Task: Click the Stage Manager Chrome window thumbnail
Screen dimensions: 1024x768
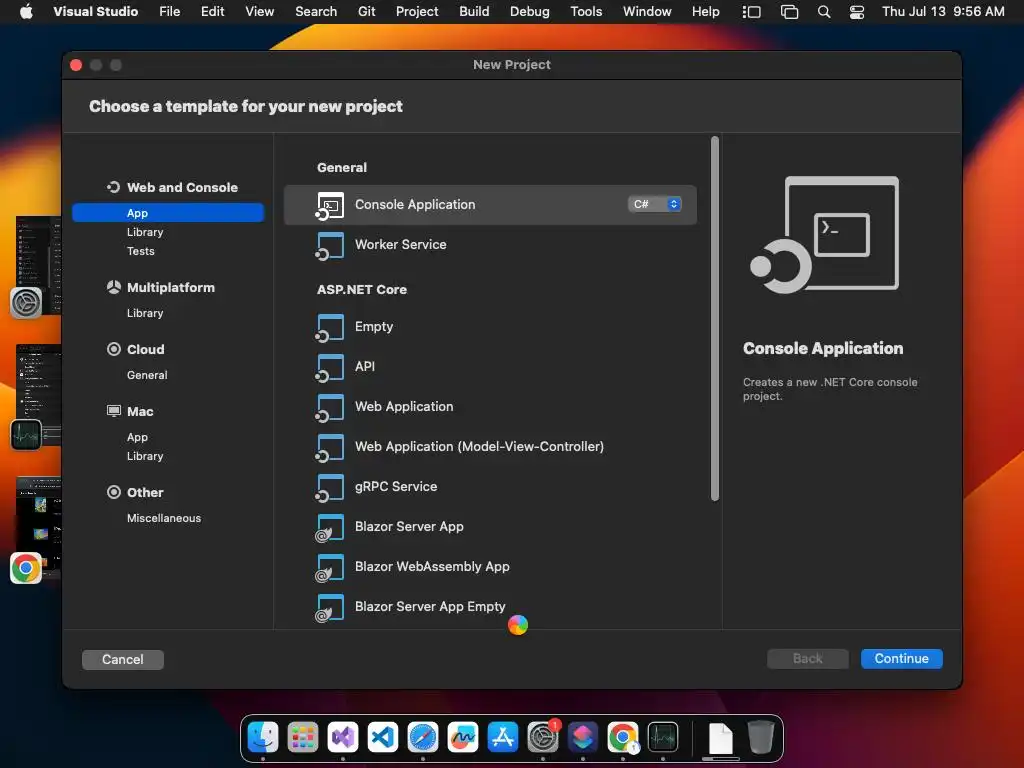Action: click(39, 528)
